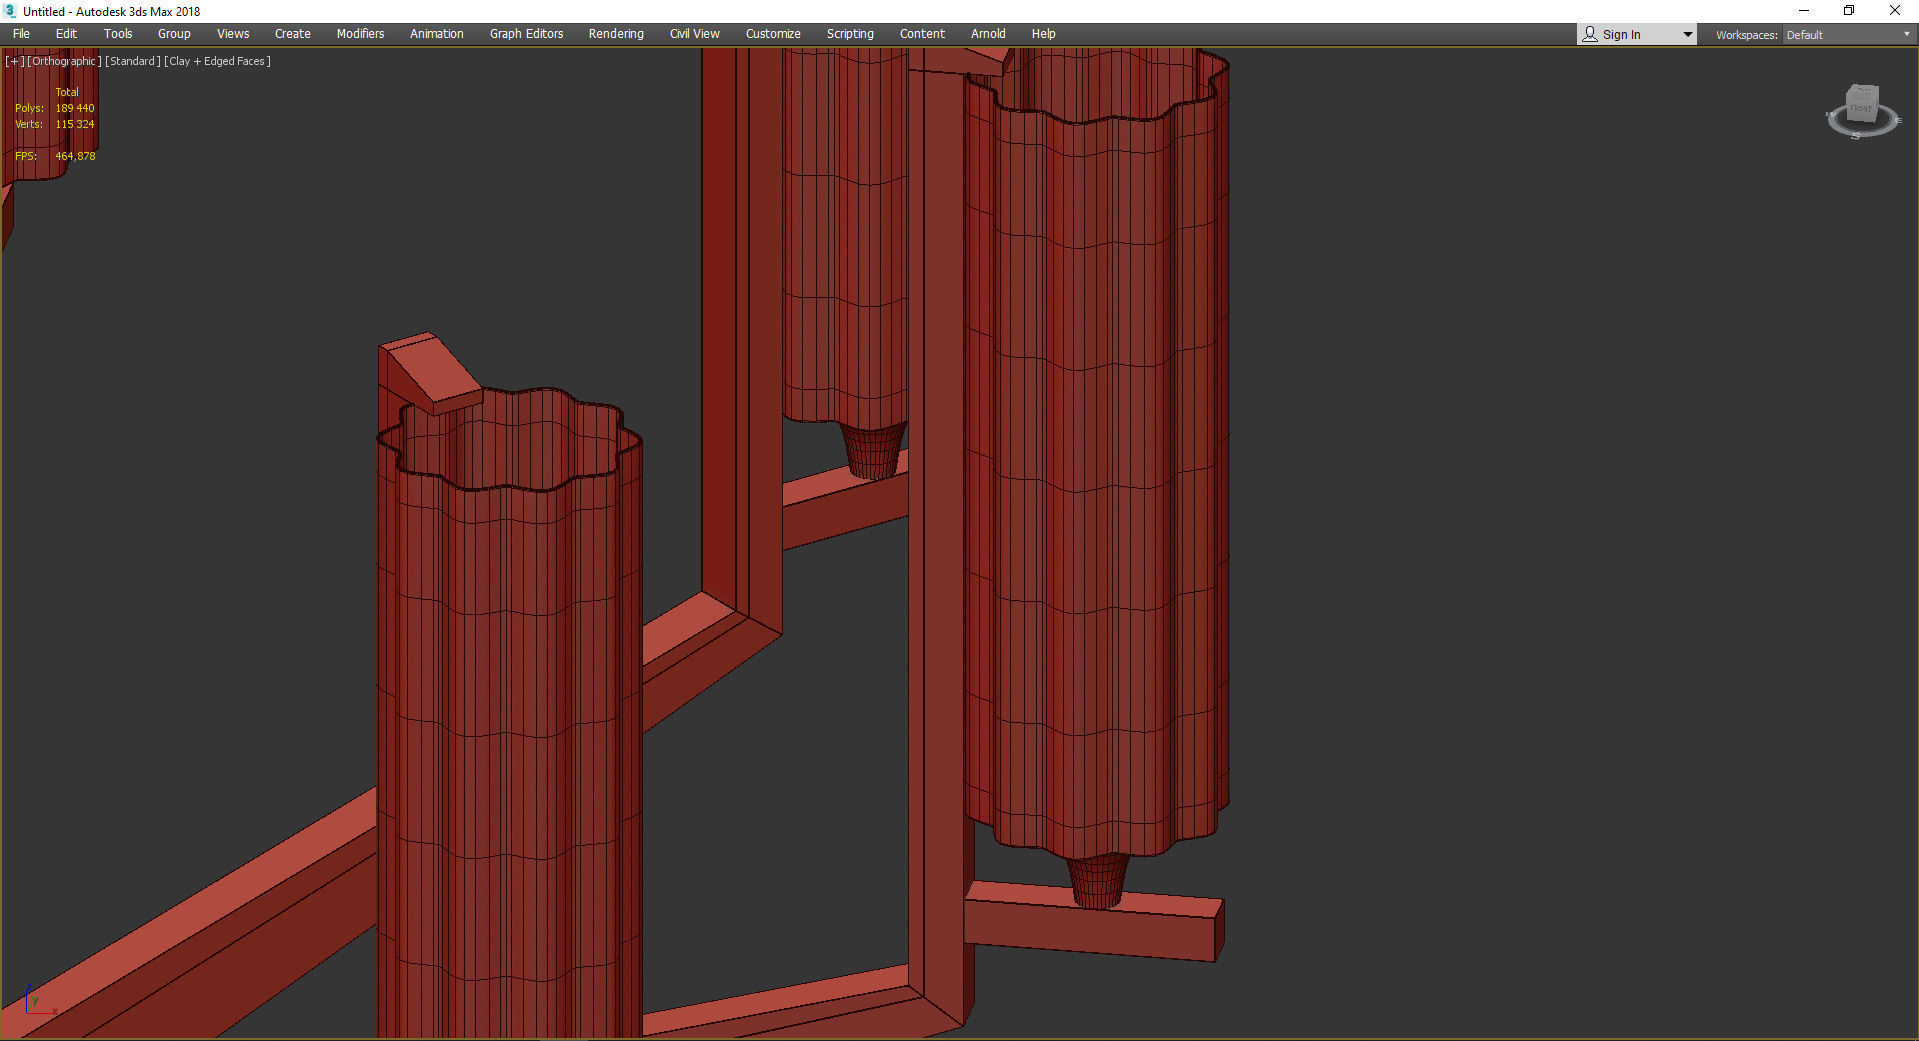Open the File menu
The height and width of the screenshot is (1041, 1919).
[21, 34]
